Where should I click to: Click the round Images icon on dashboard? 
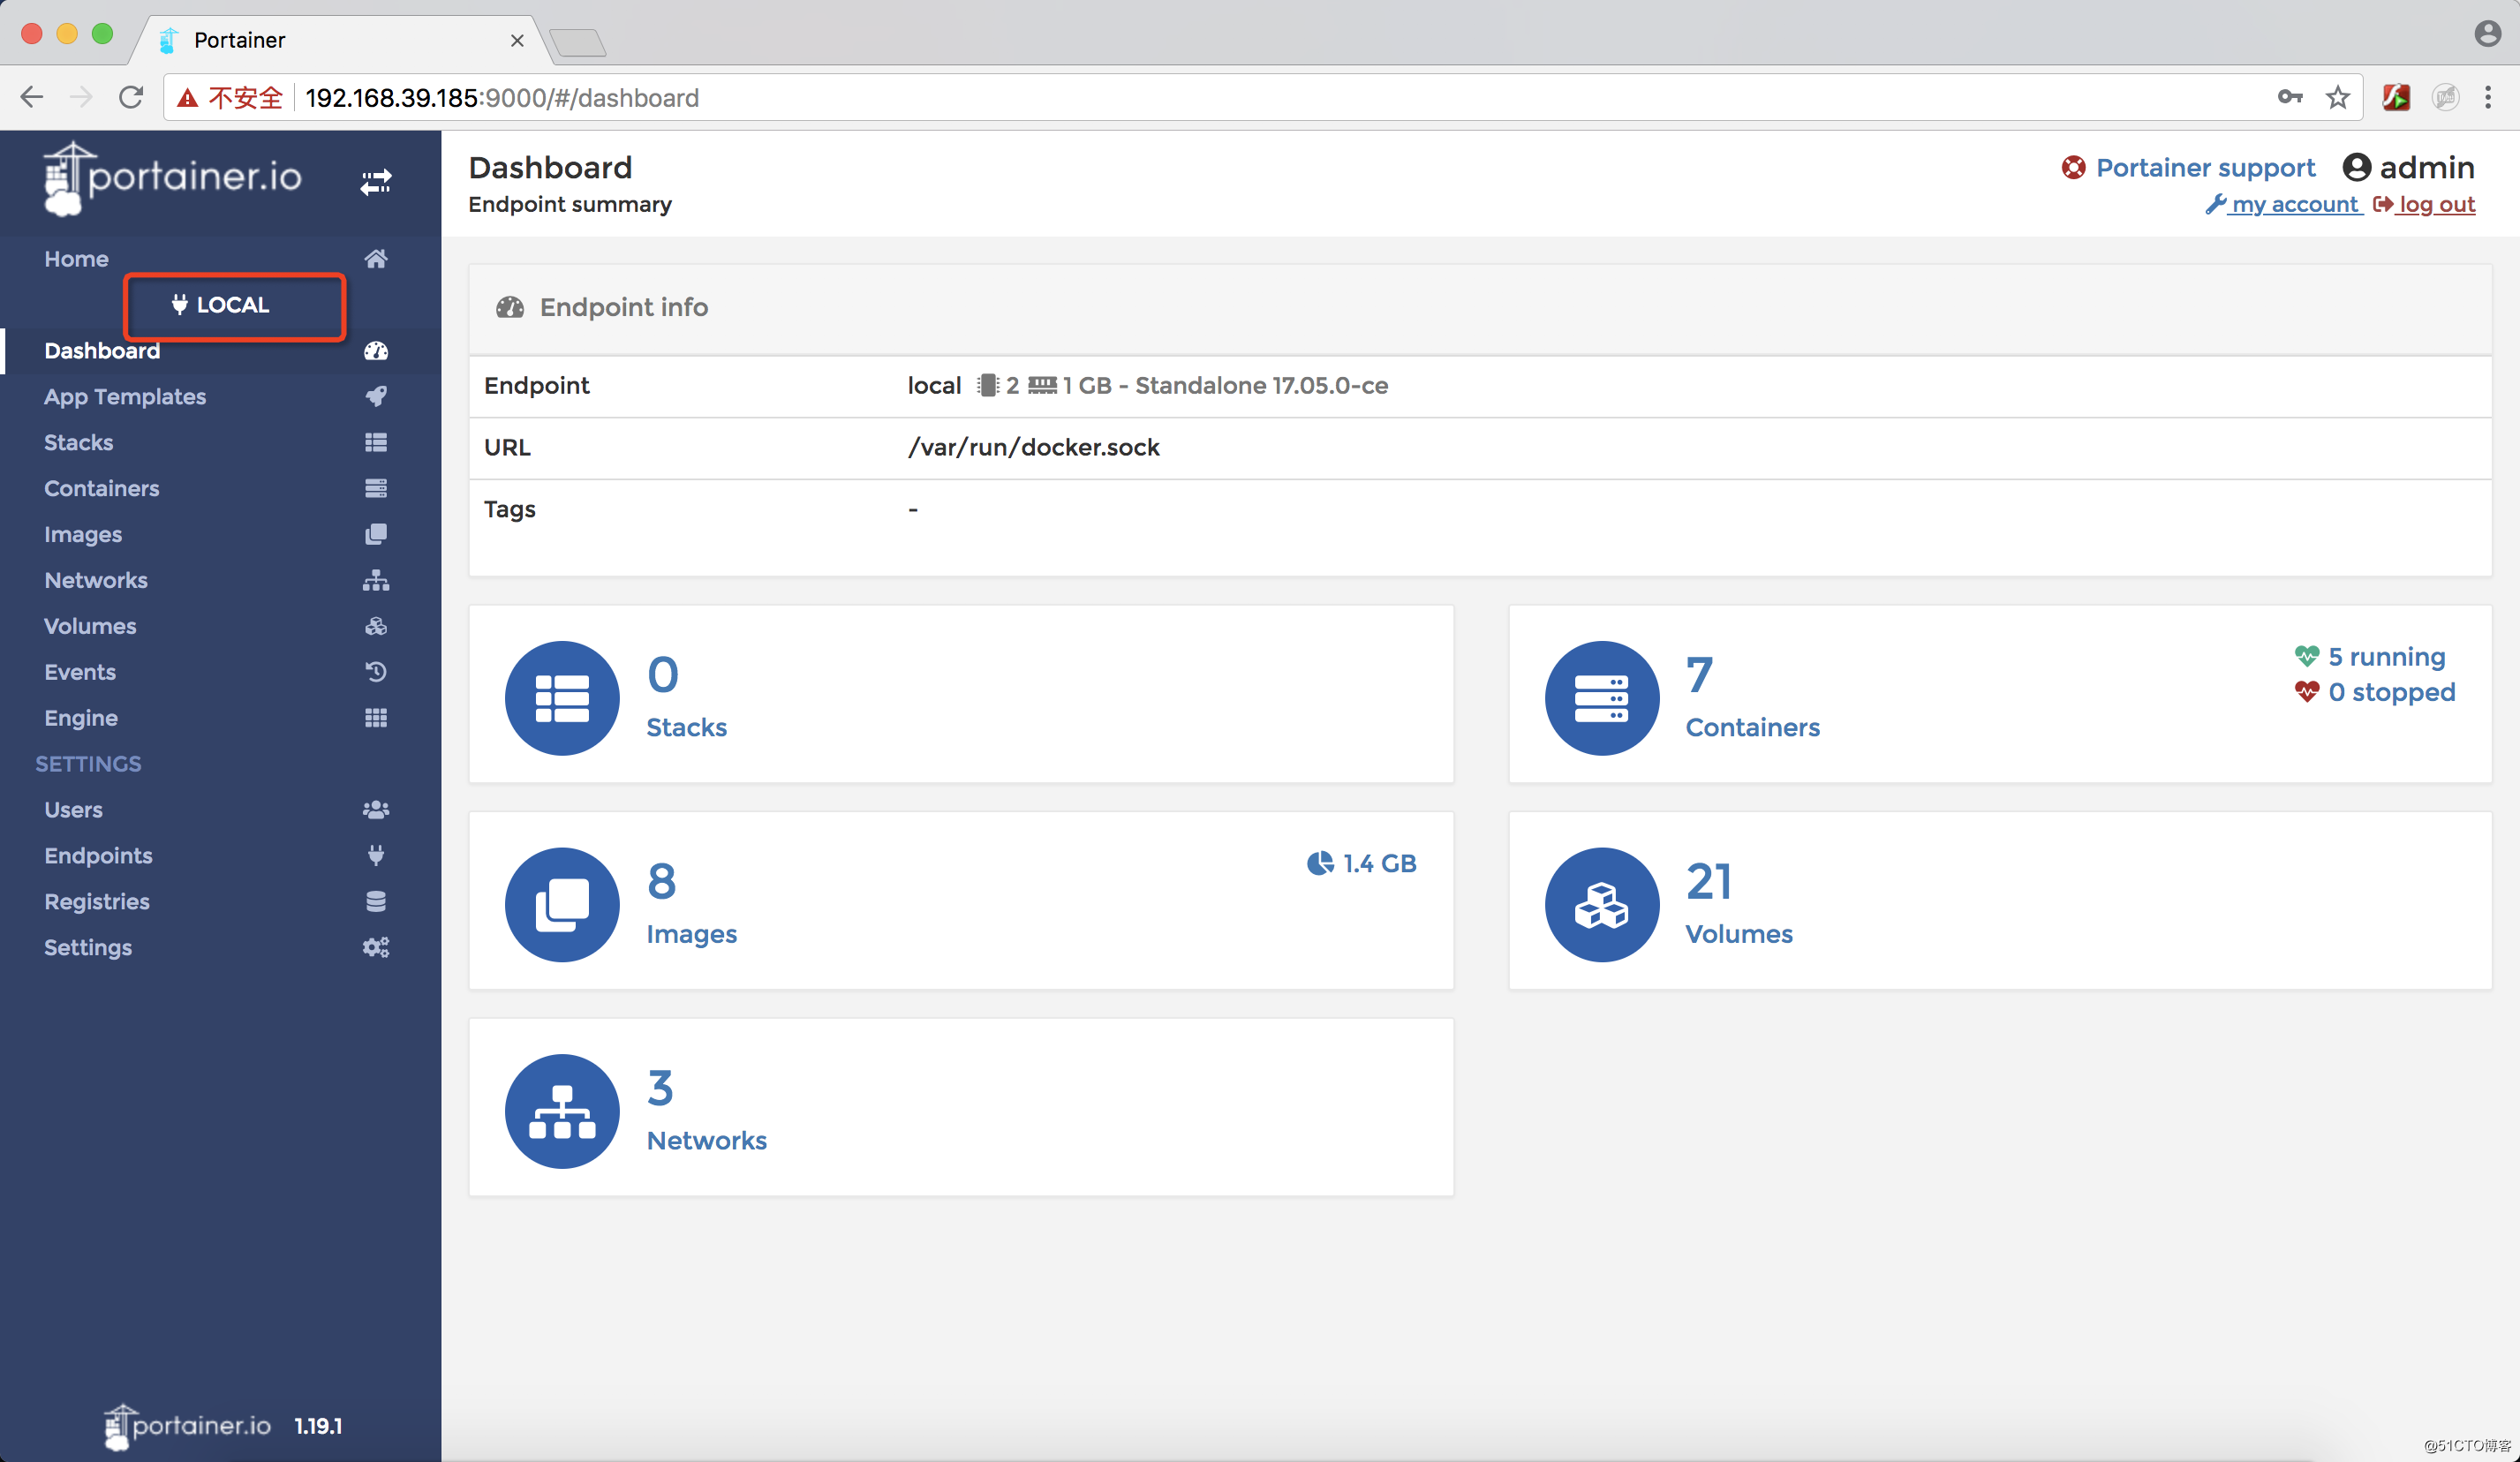[x=562, y=905]
